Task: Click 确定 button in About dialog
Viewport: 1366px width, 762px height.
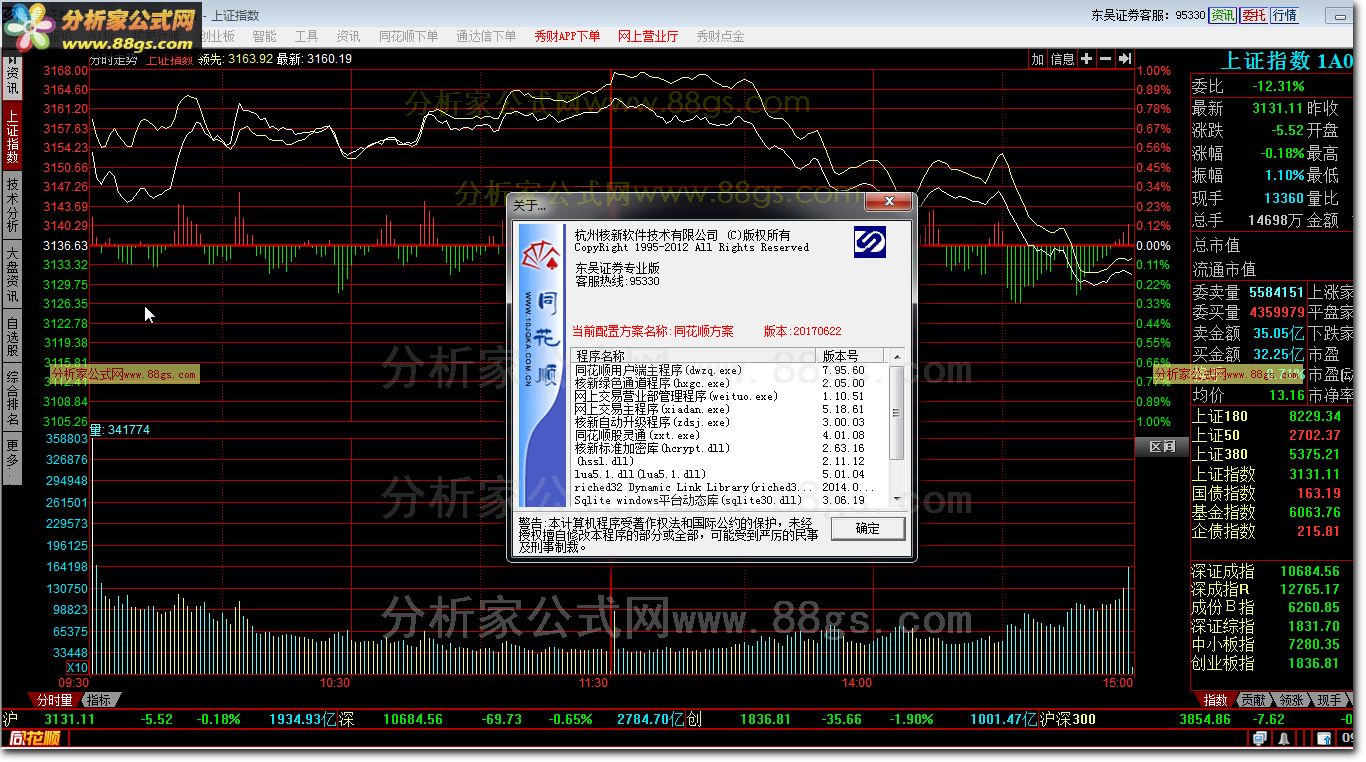Action: 868,528
